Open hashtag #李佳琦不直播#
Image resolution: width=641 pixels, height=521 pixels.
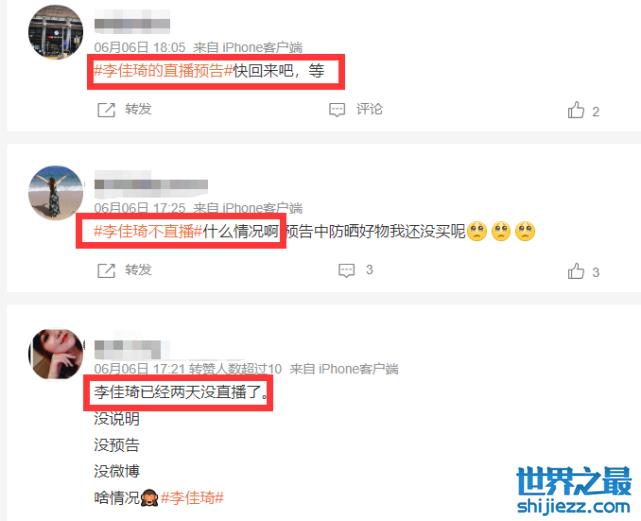coord(148,231)
